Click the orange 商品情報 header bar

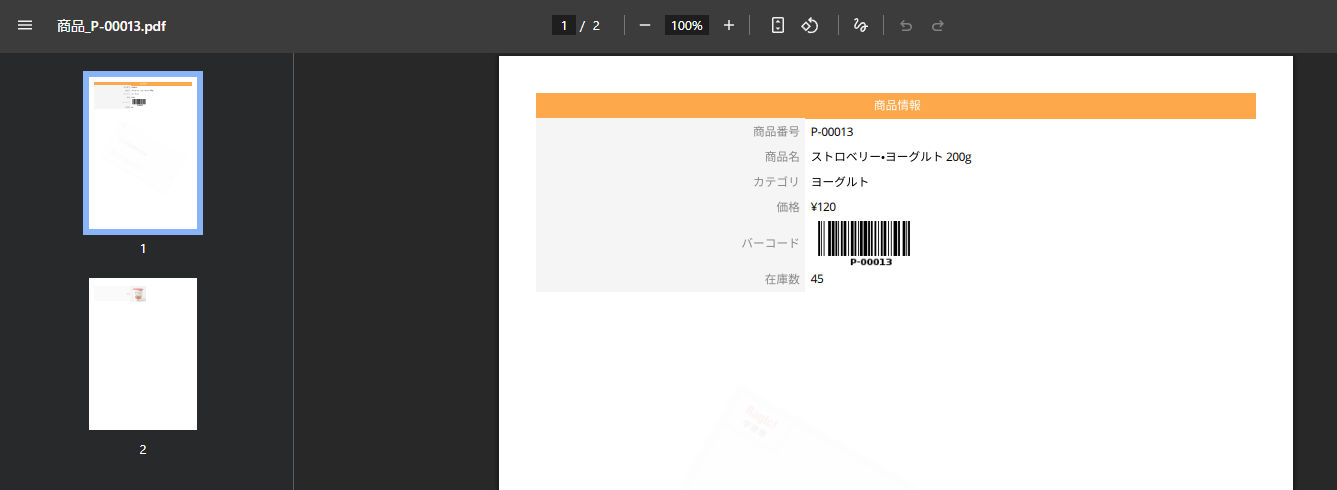(895, 105)
